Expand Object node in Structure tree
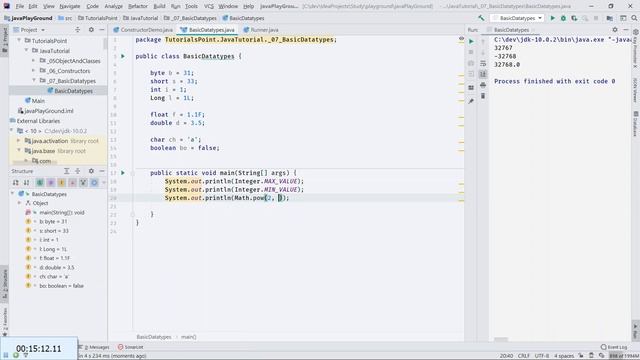Viewport: 640px width, 360px height. pos(20,203)
